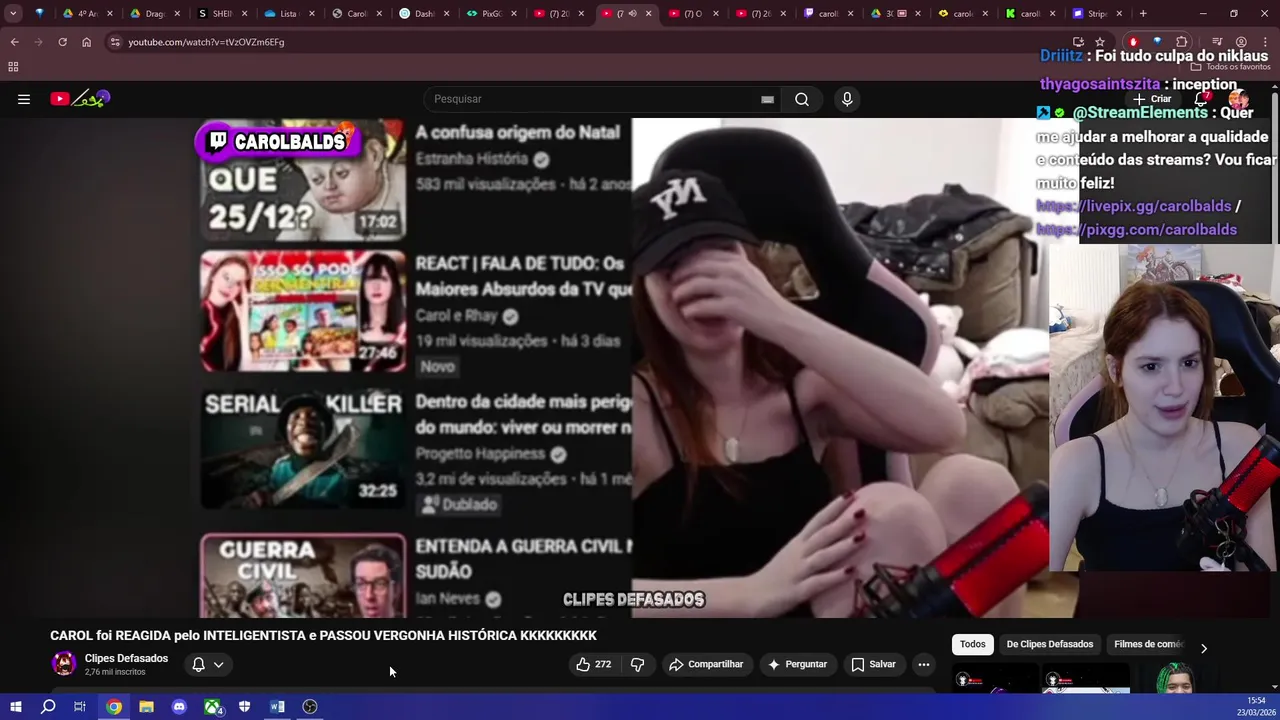Save video with Salvar button
The width and height of the screenshot is (1280, 720).
coord(873,664)
